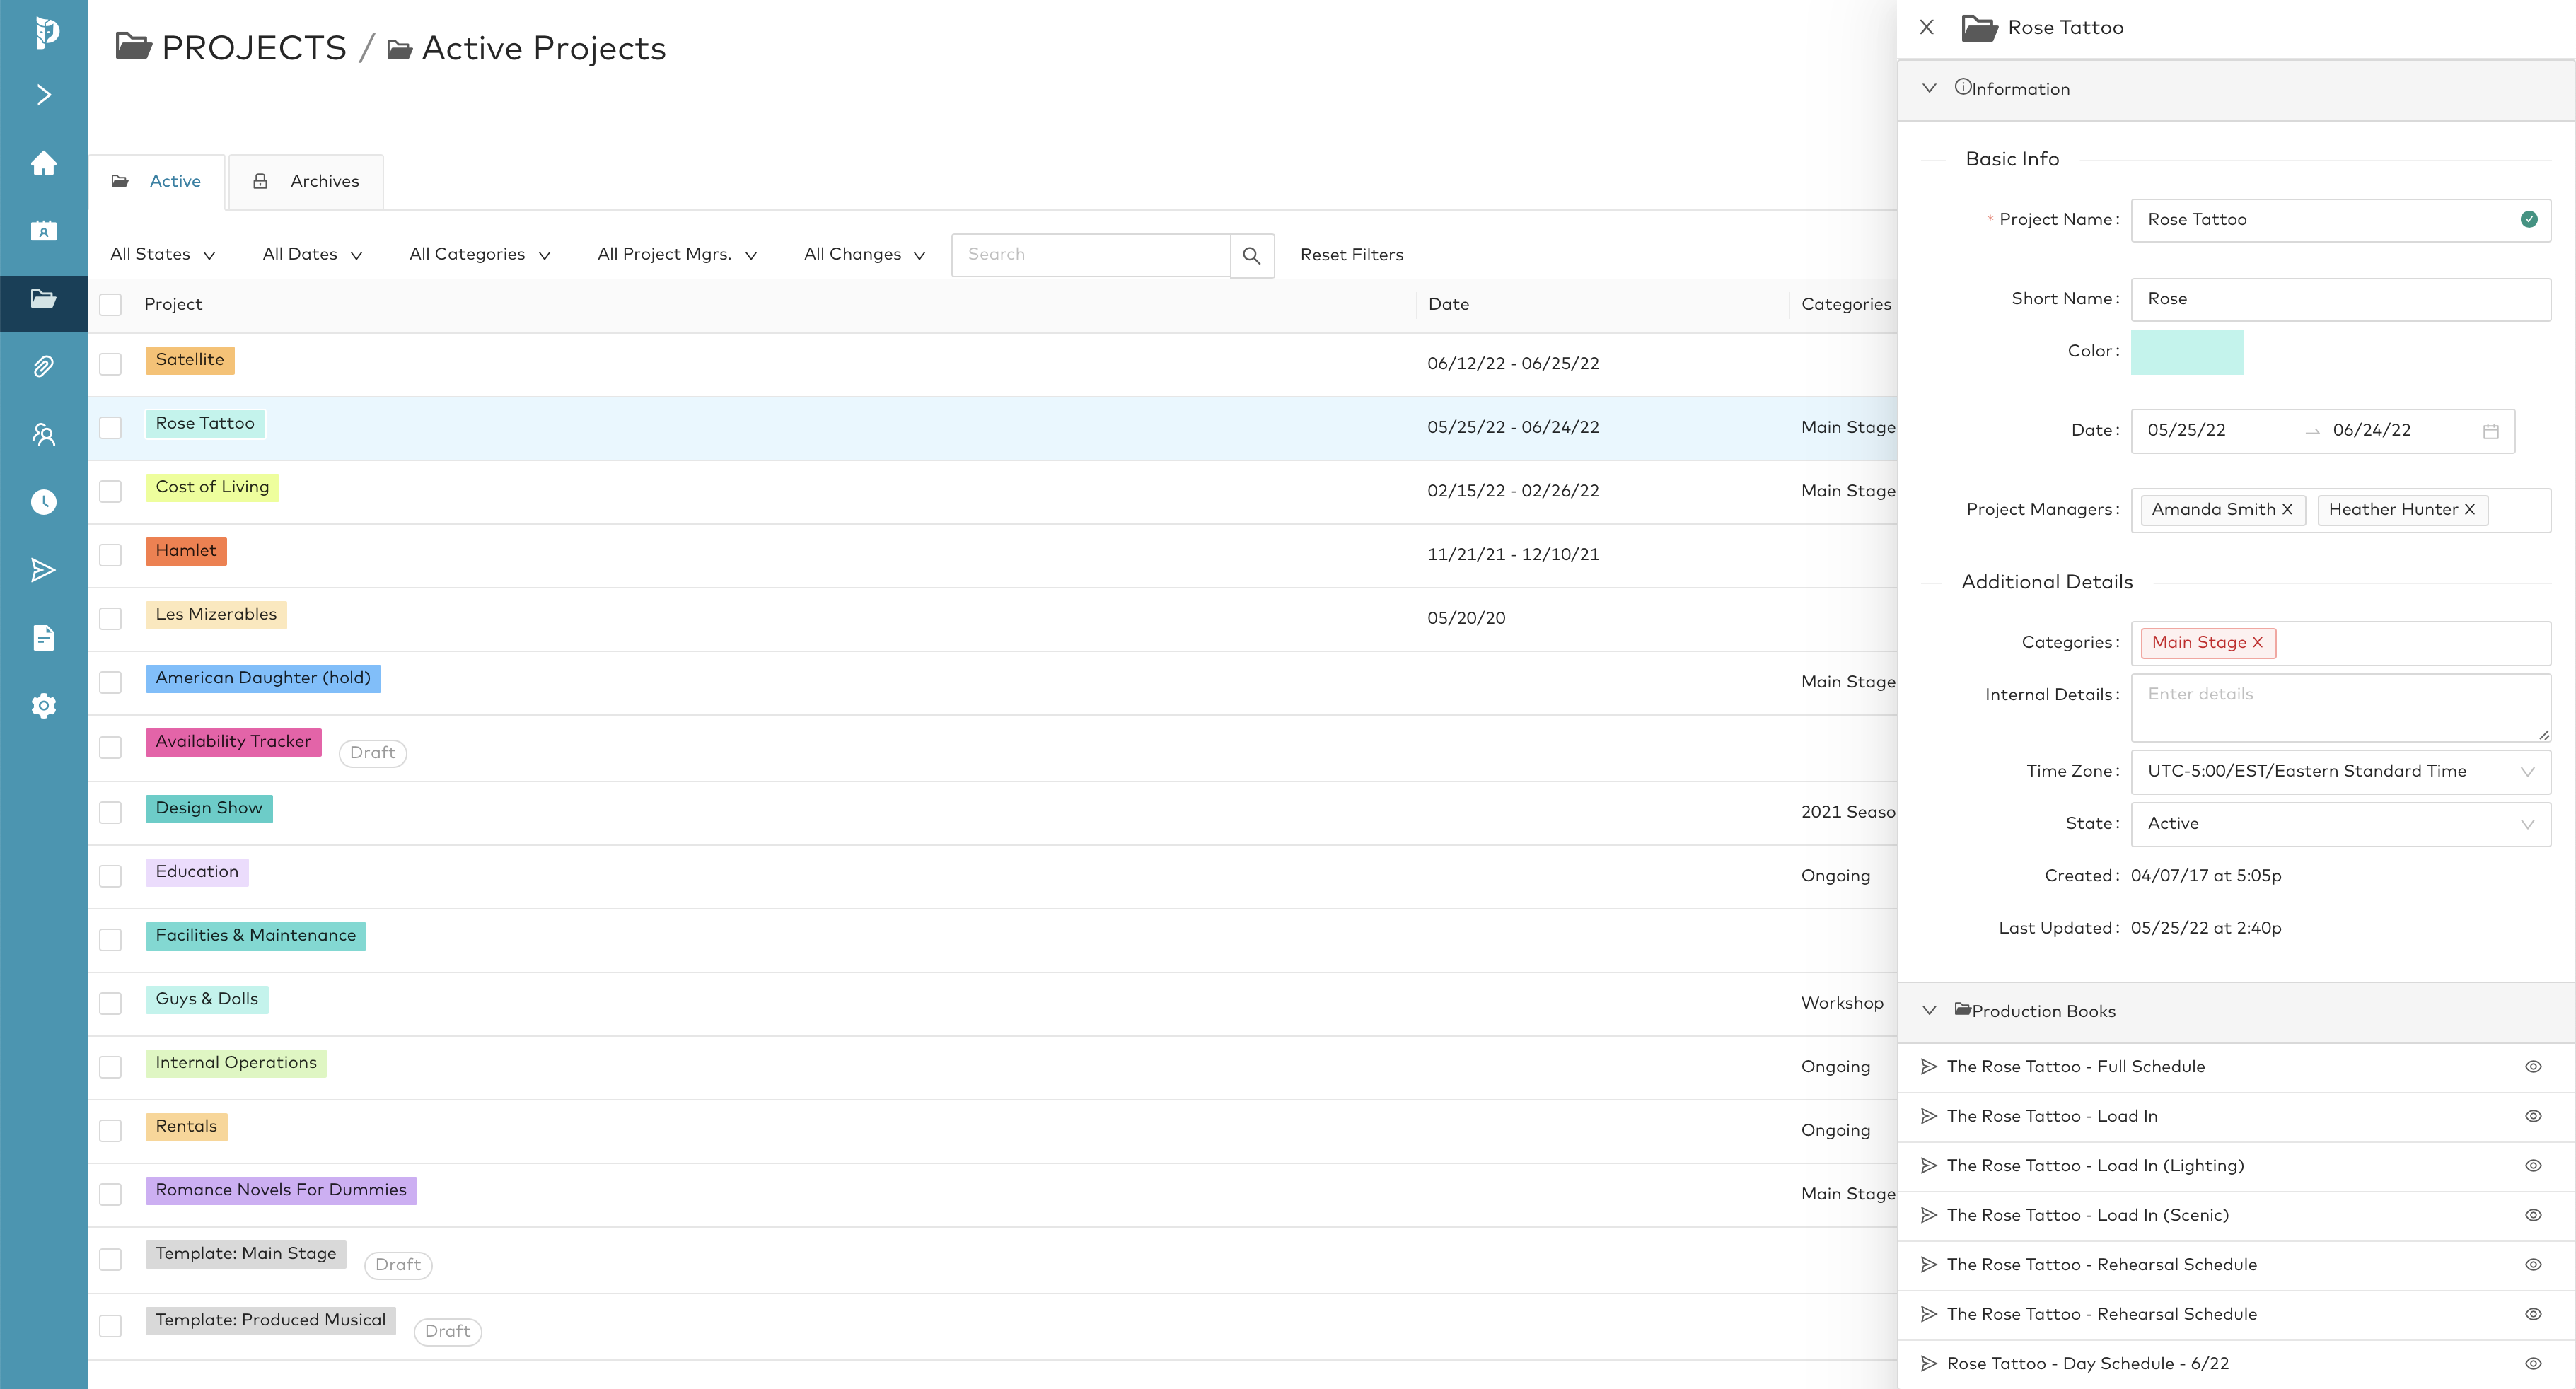Switch to the Active tab
Screen dimensions: 2576x1389
157,182
